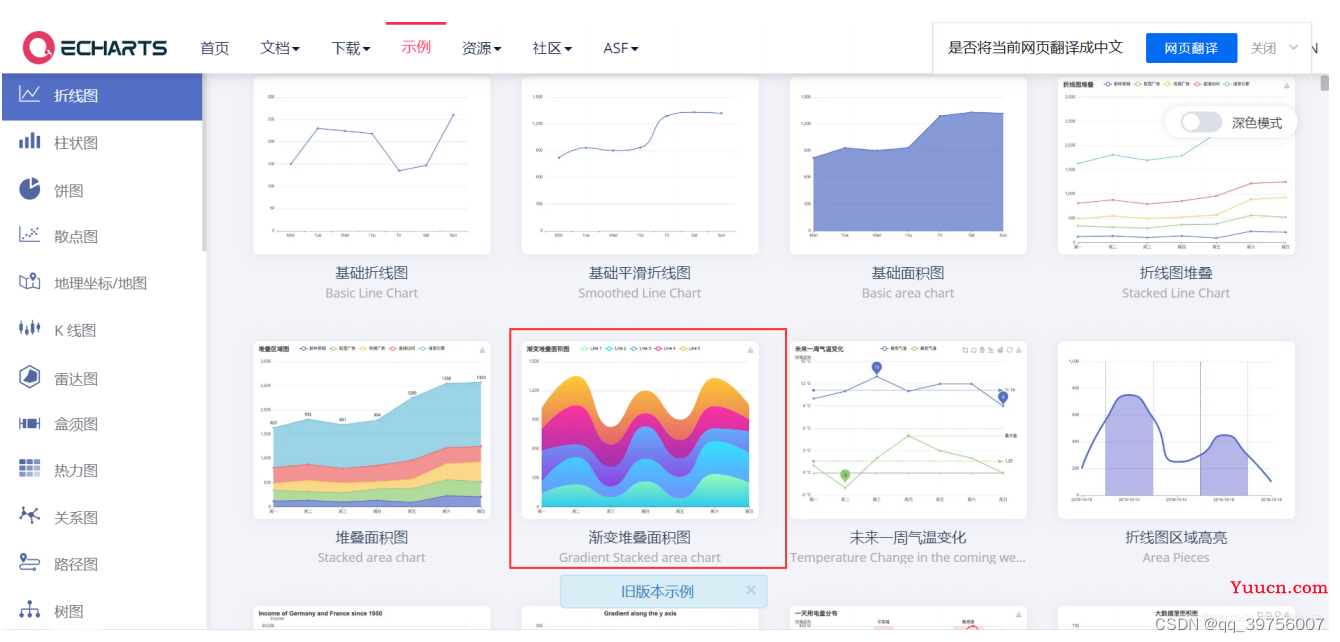Select 盒须图 label in the sidebar
The width and height of the screenshot is (1340, 642).
(76, 424)
